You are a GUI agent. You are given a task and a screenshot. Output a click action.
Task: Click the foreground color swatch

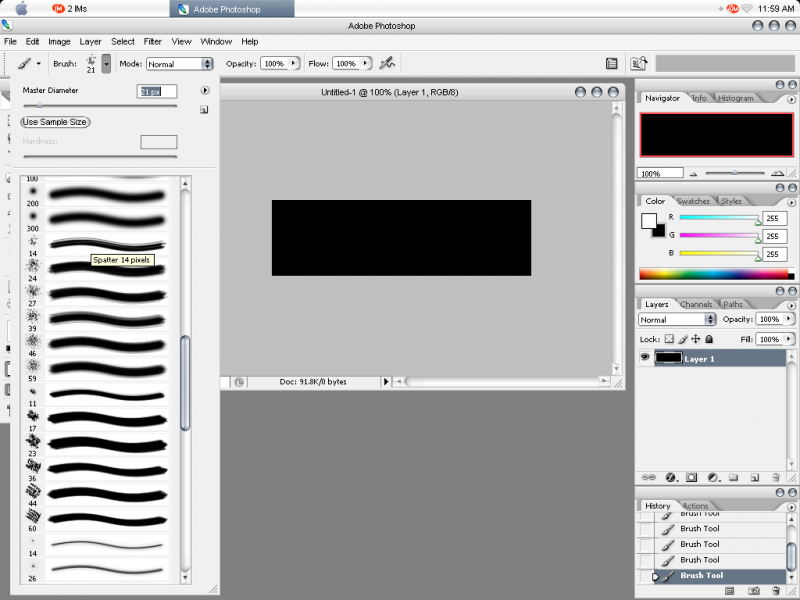click(x=648, y=221)
